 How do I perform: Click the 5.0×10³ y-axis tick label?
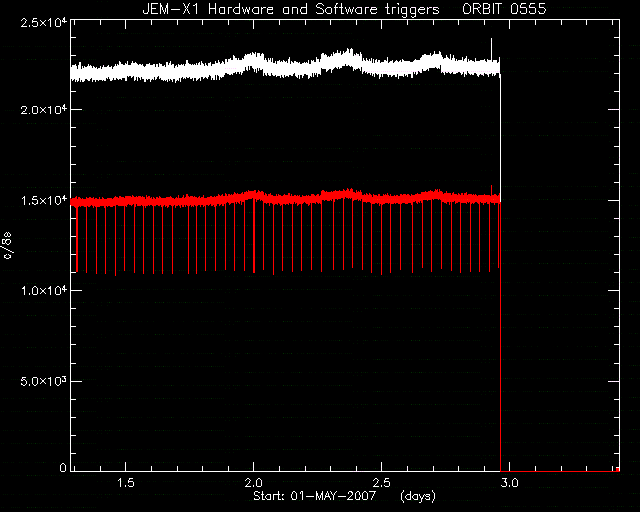coord(43,381)
